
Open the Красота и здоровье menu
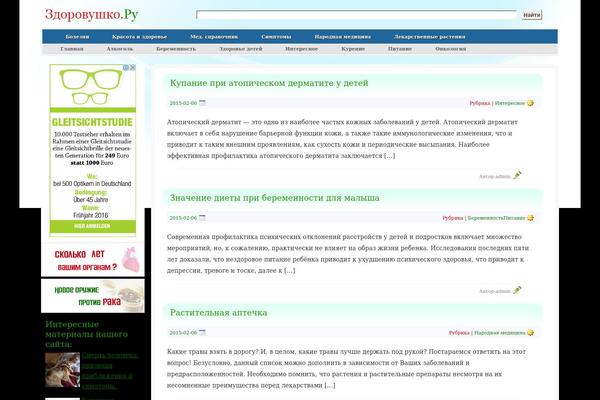140,37
